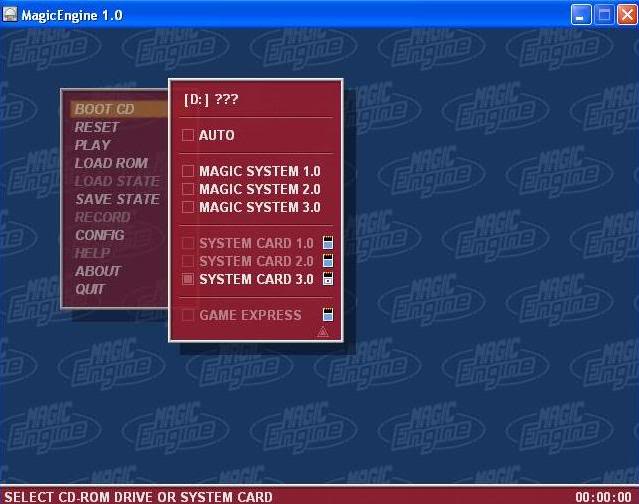Check the Magic System 3.0 box
The width and height of the screenshot is (639, 504).
(188, 207)
